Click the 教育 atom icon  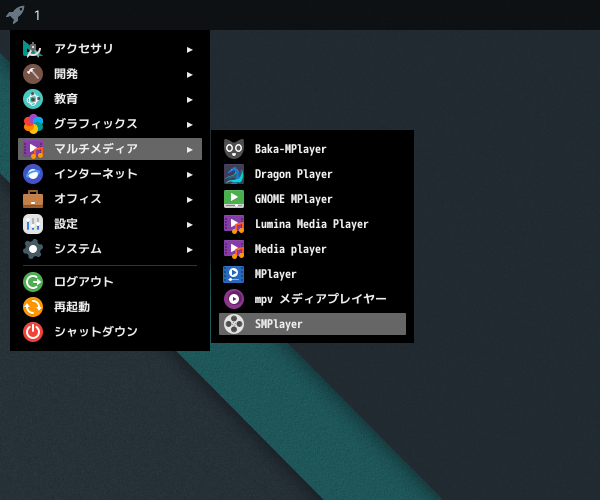(x=33, y=99)
